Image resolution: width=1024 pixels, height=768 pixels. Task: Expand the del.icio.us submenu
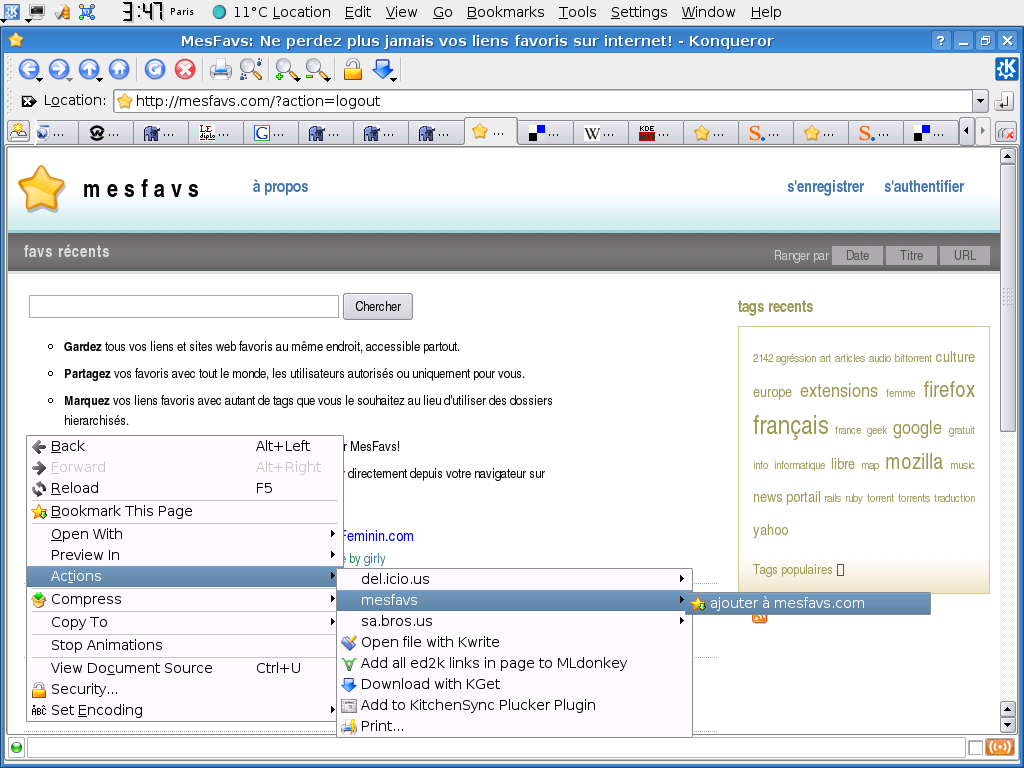click(514, 579)
